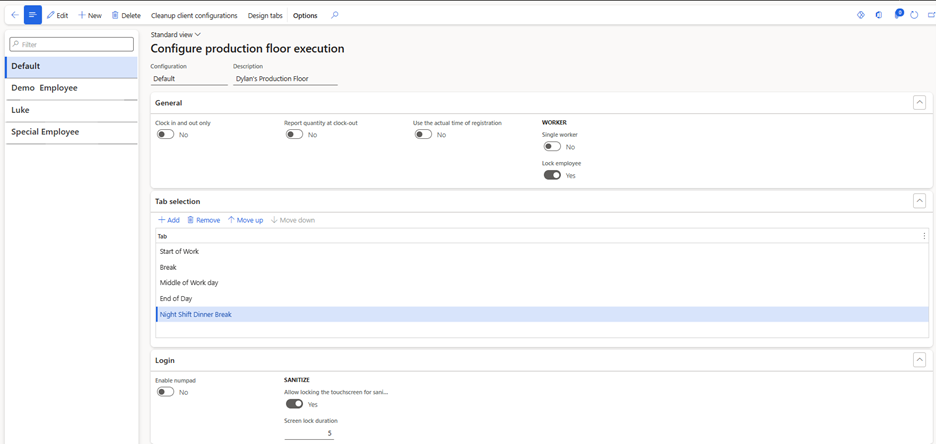Open the Office integration icon
Image resolution: width=936 pixels, height=444 pixels.
pos(879,15)
